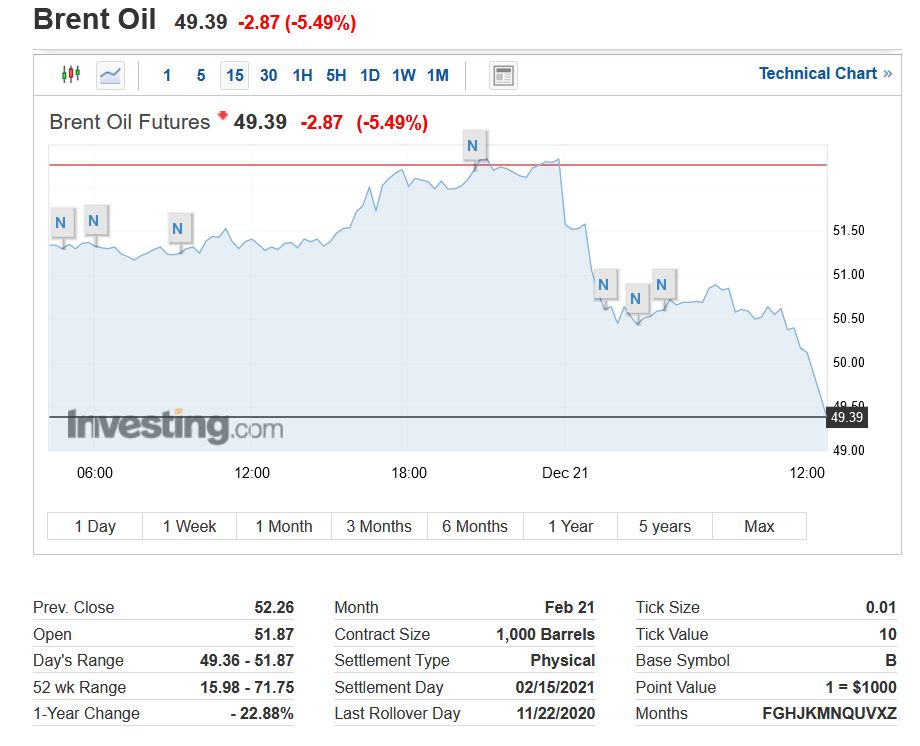Set interval to 1H

[x=303, y=75]
